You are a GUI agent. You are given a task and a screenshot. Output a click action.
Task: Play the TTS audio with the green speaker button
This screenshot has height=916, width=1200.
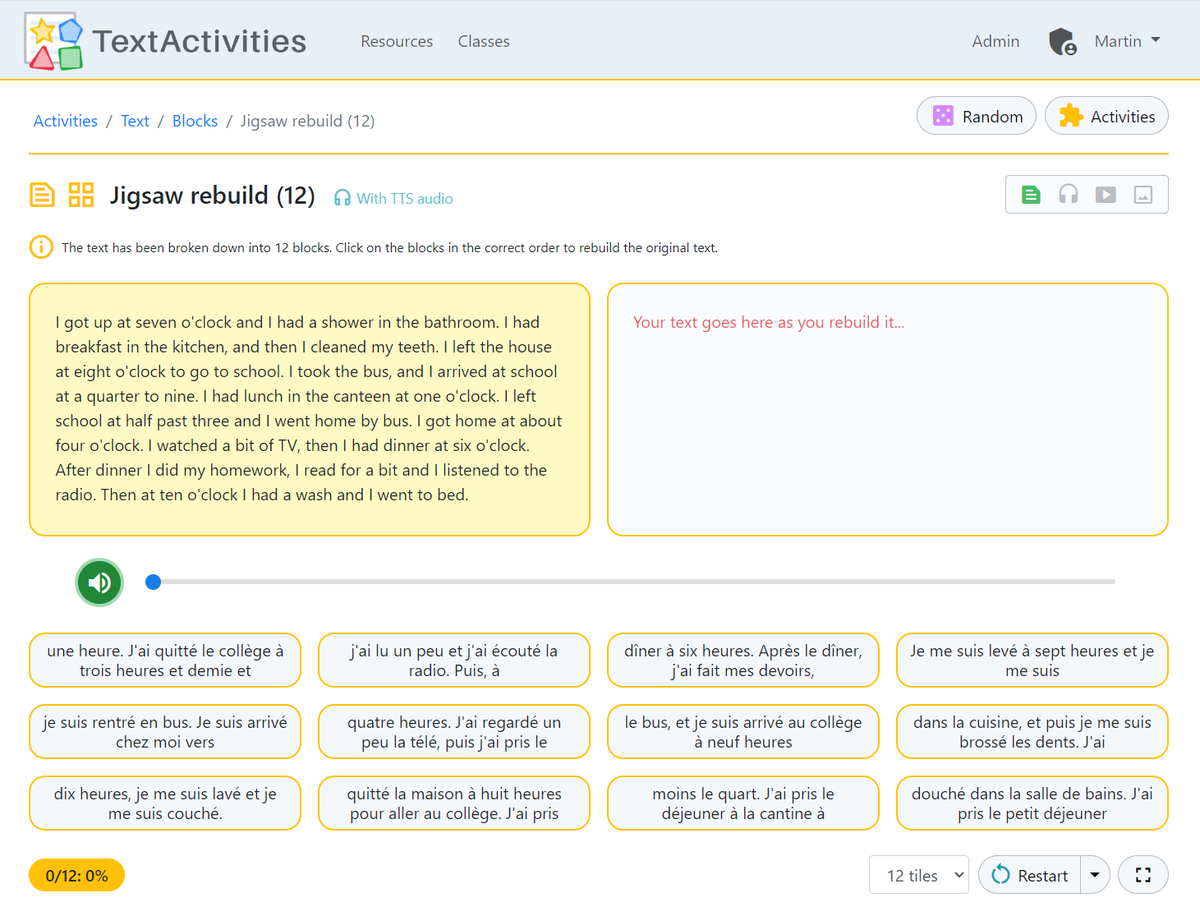point(99,582)
